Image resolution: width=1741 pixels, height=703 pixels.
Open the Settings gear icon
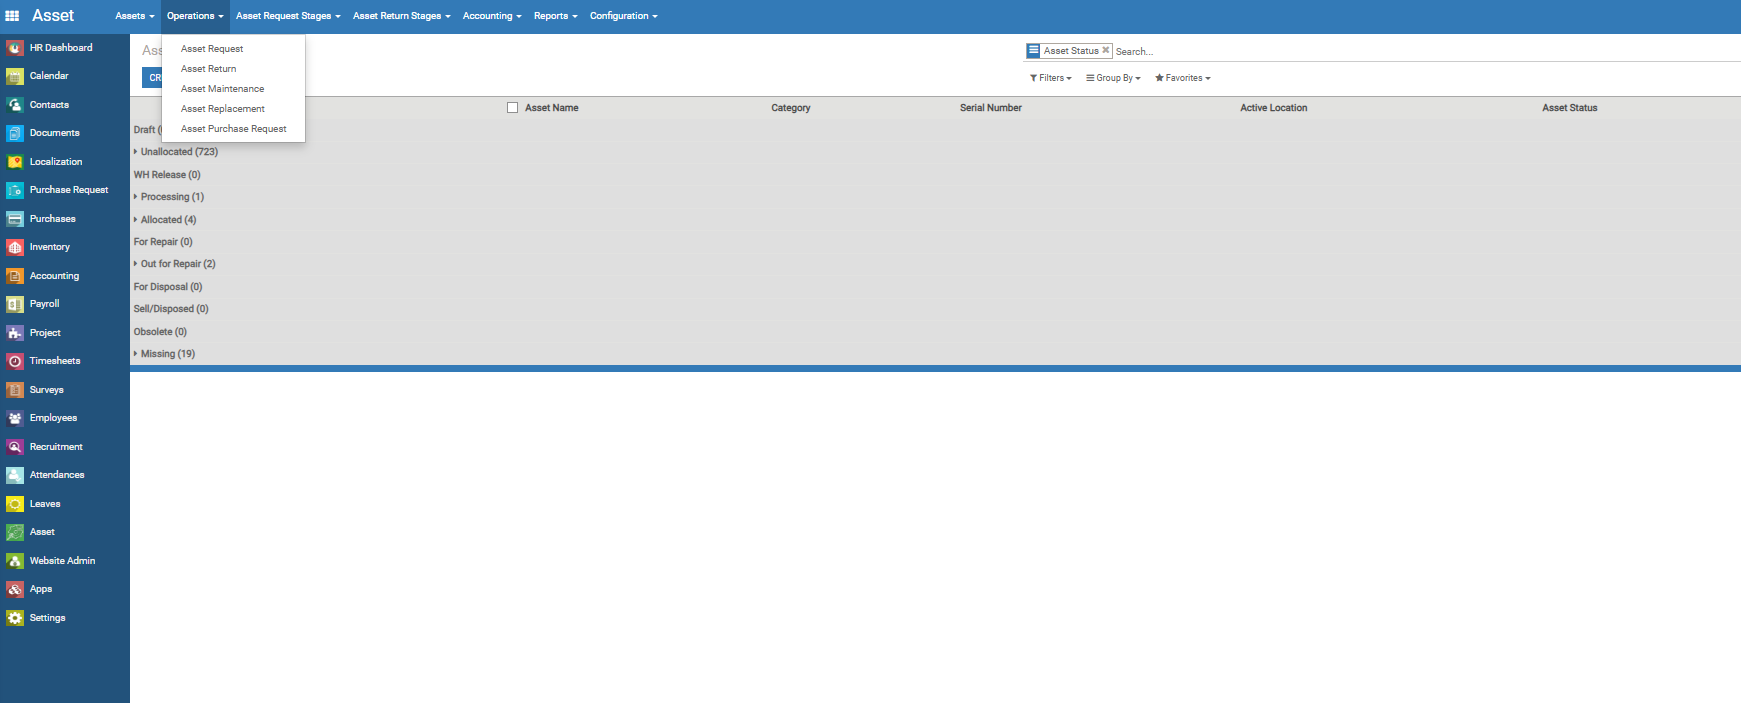15,618
